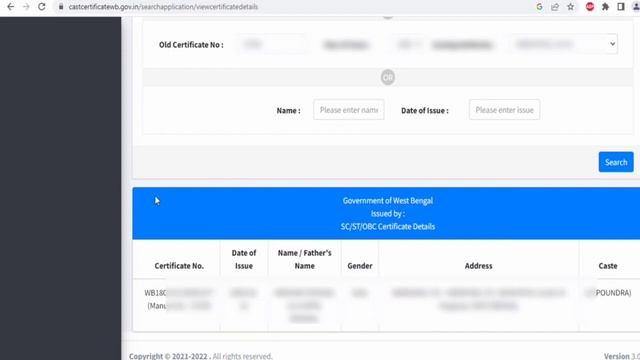Go back to previous page in browser
This screenshot has height=360, width=640.
pyautogui.click(x=11, y=7)
